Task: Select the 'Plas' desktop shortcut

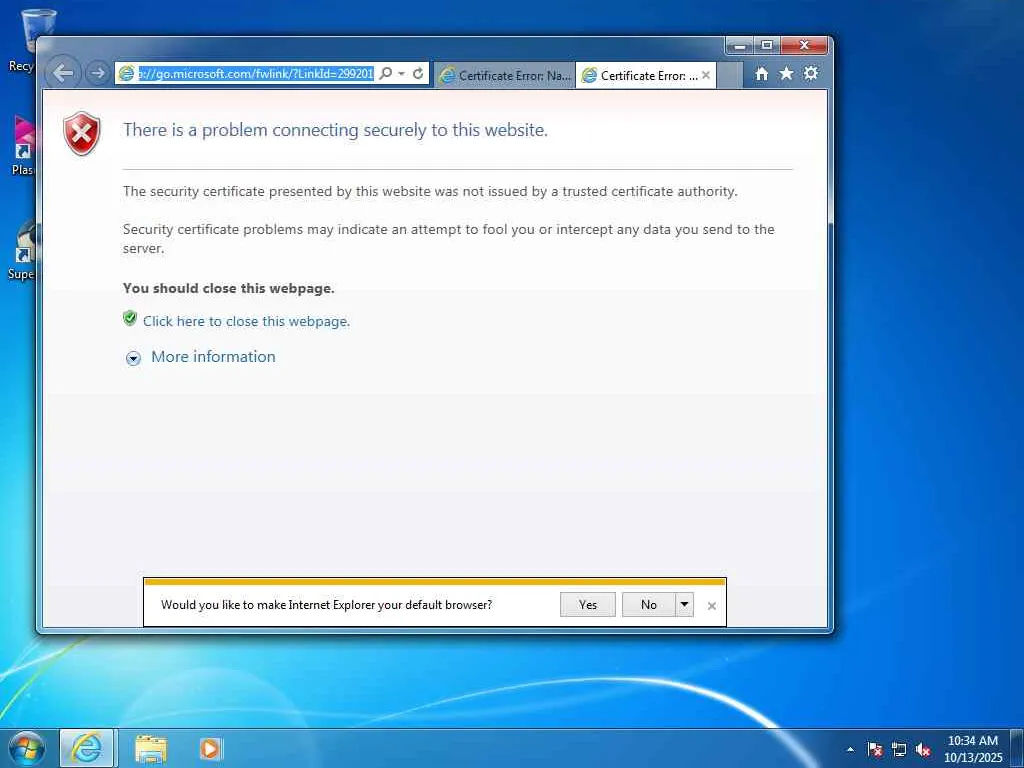Action: [23, 146]
